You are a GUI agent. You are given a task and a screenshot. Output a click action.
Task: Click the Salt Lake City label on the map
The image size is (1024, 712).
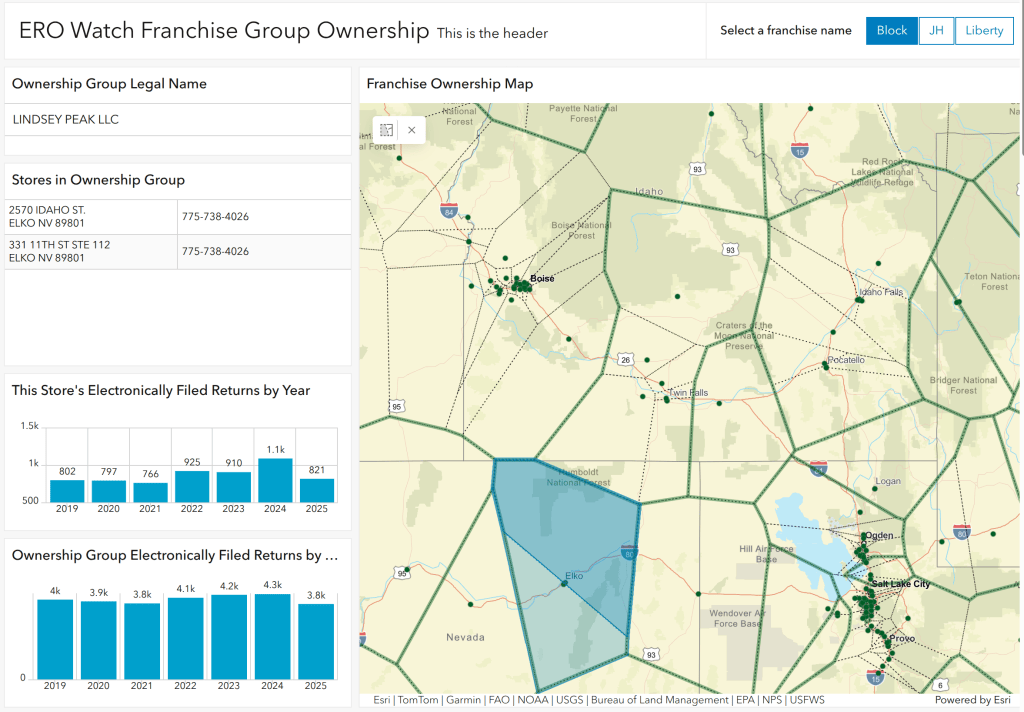(901, 584)
